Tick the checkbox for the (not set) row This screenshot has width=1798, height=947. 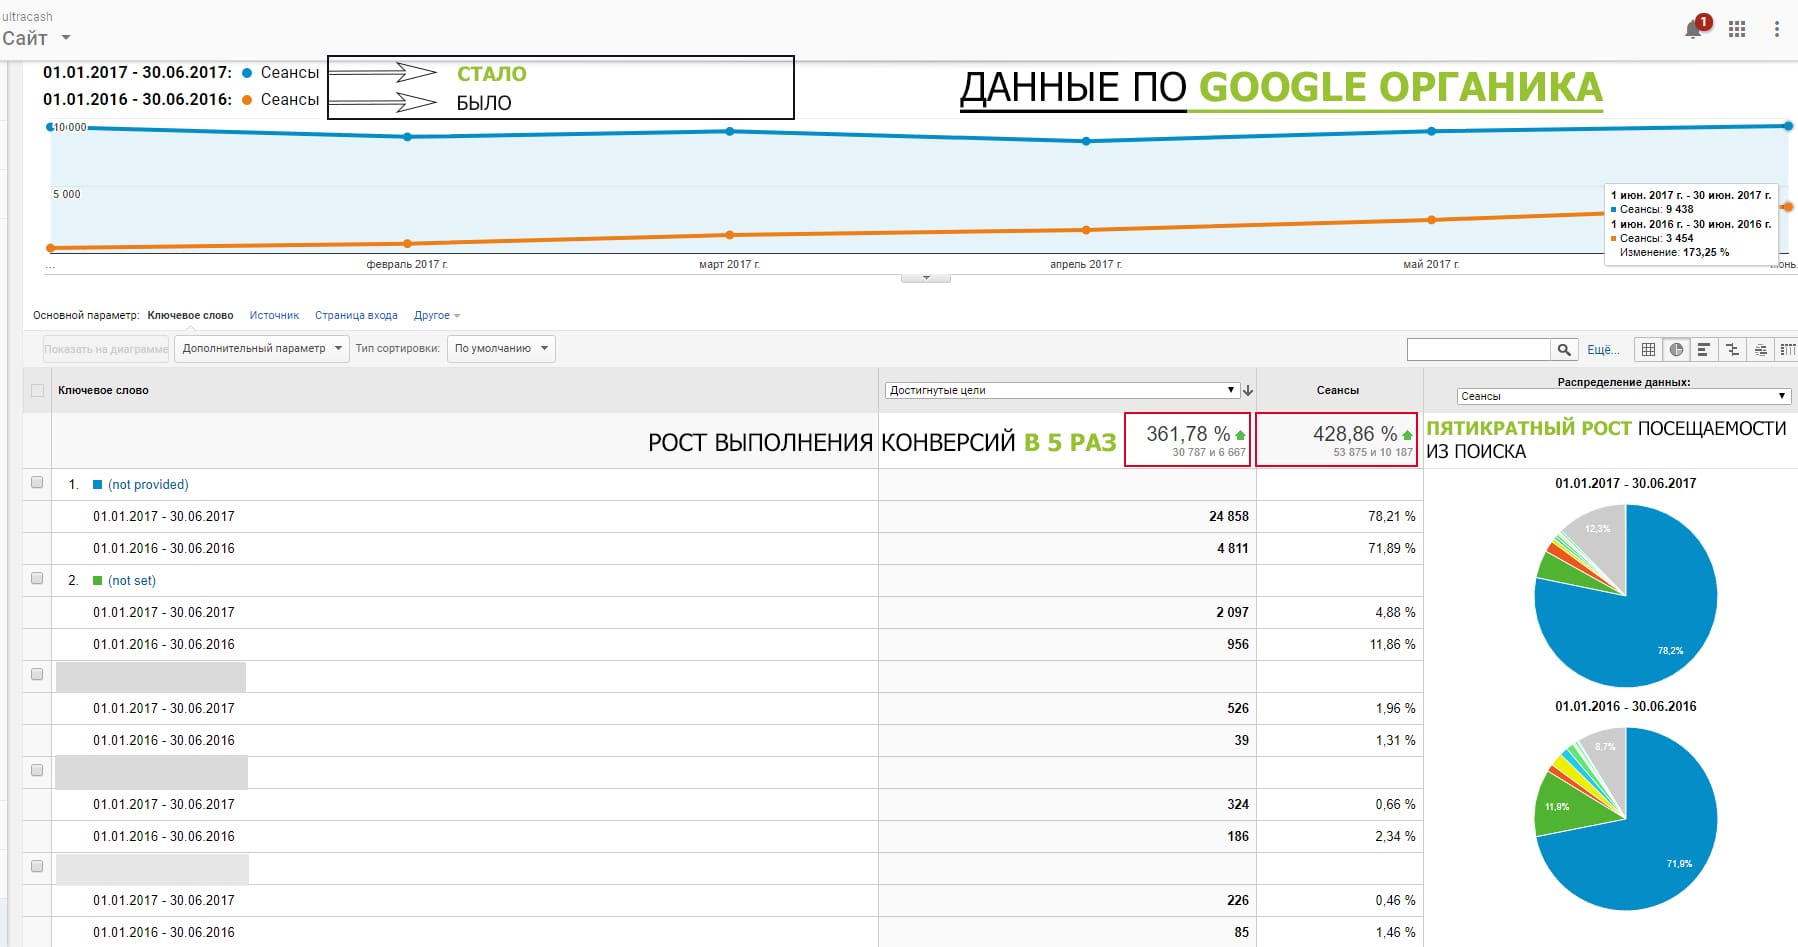pyautogui.click(x=38, y=578)
